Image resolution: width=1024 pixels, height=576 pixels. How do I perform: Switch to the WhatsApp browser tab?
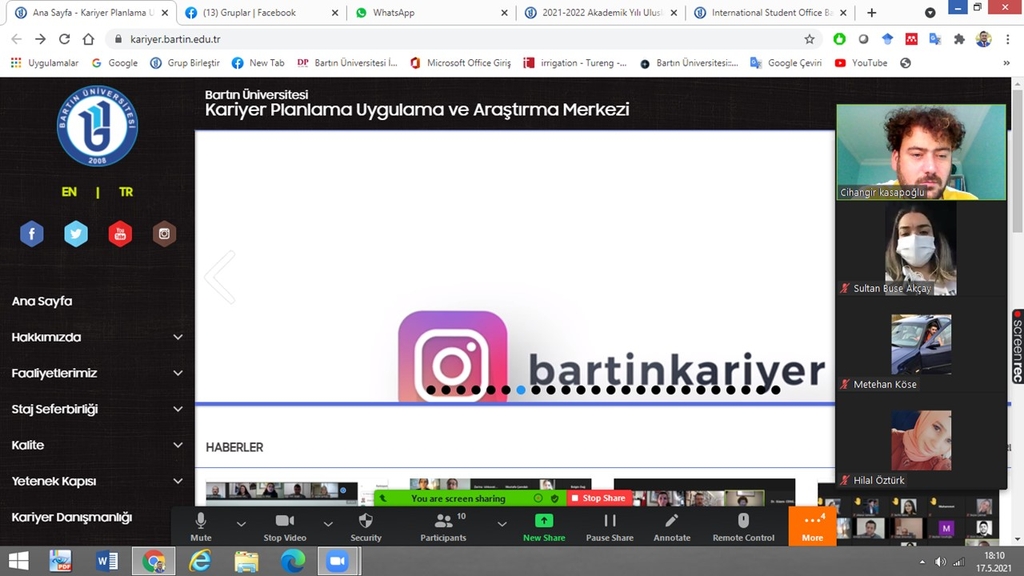(x=428, y=13)
